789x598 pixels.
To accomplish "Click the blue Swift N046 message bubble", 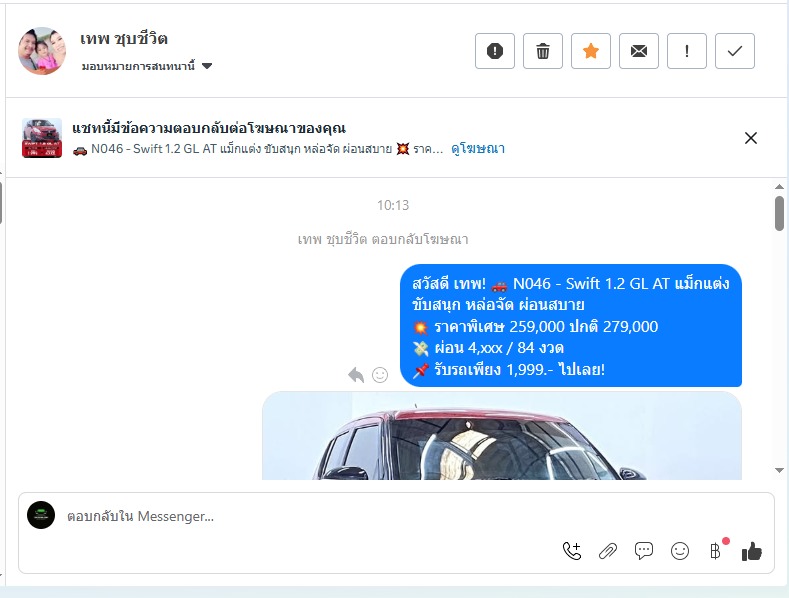I will [571, 326].
